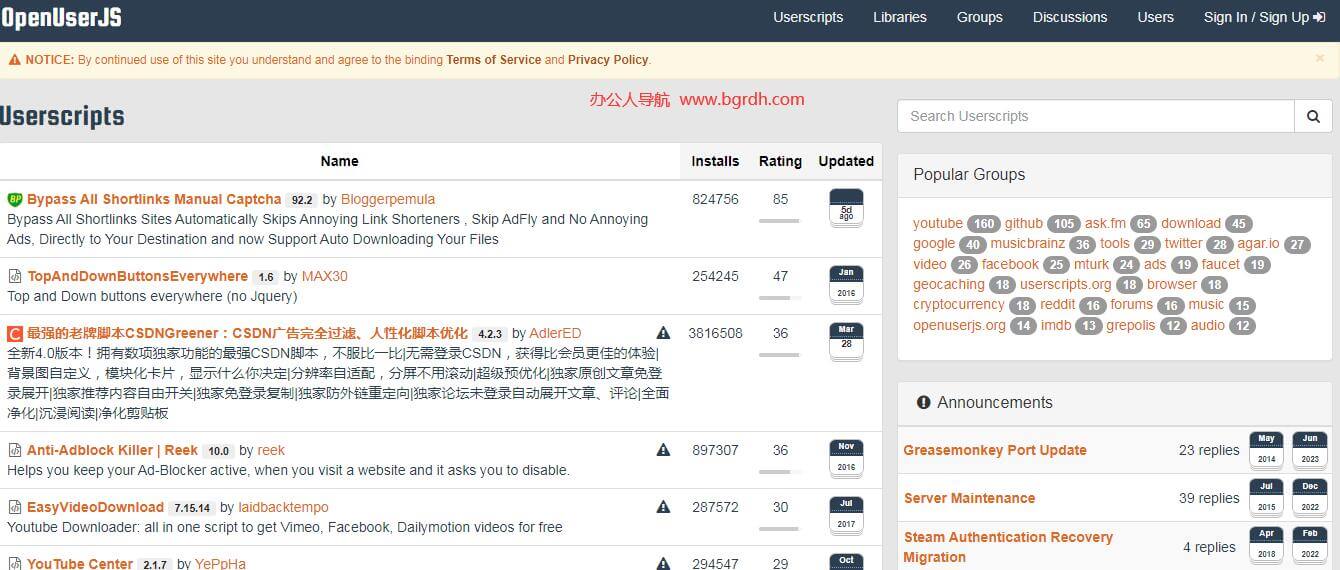The width and height of the screenshot is (1340, 570).
Task: Click the Bypass All Shortlinks script icon
Action: (15, 199)
